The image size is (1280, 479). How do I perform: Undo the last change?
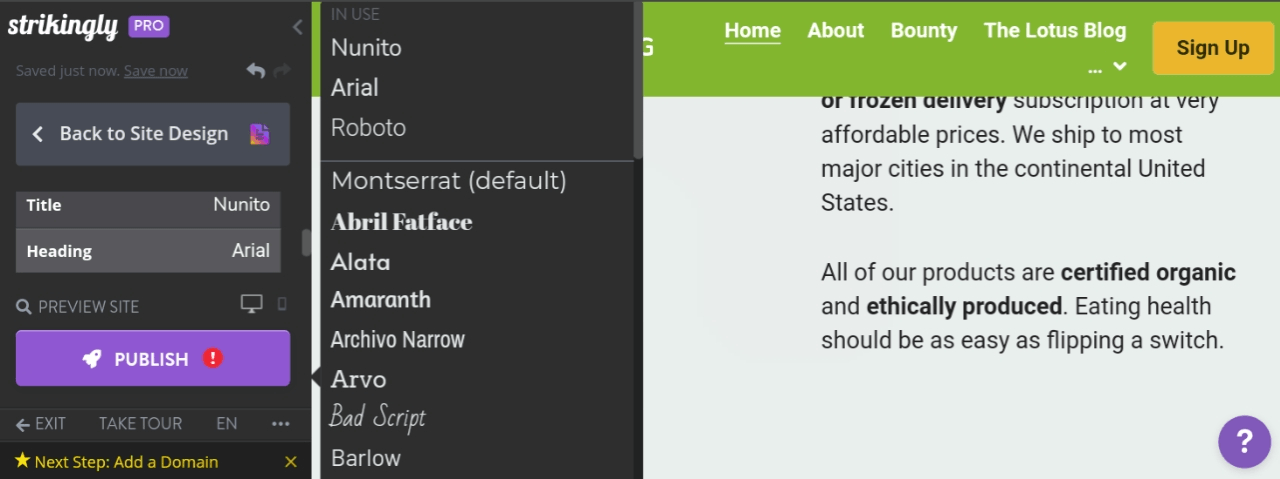[256, 71]
